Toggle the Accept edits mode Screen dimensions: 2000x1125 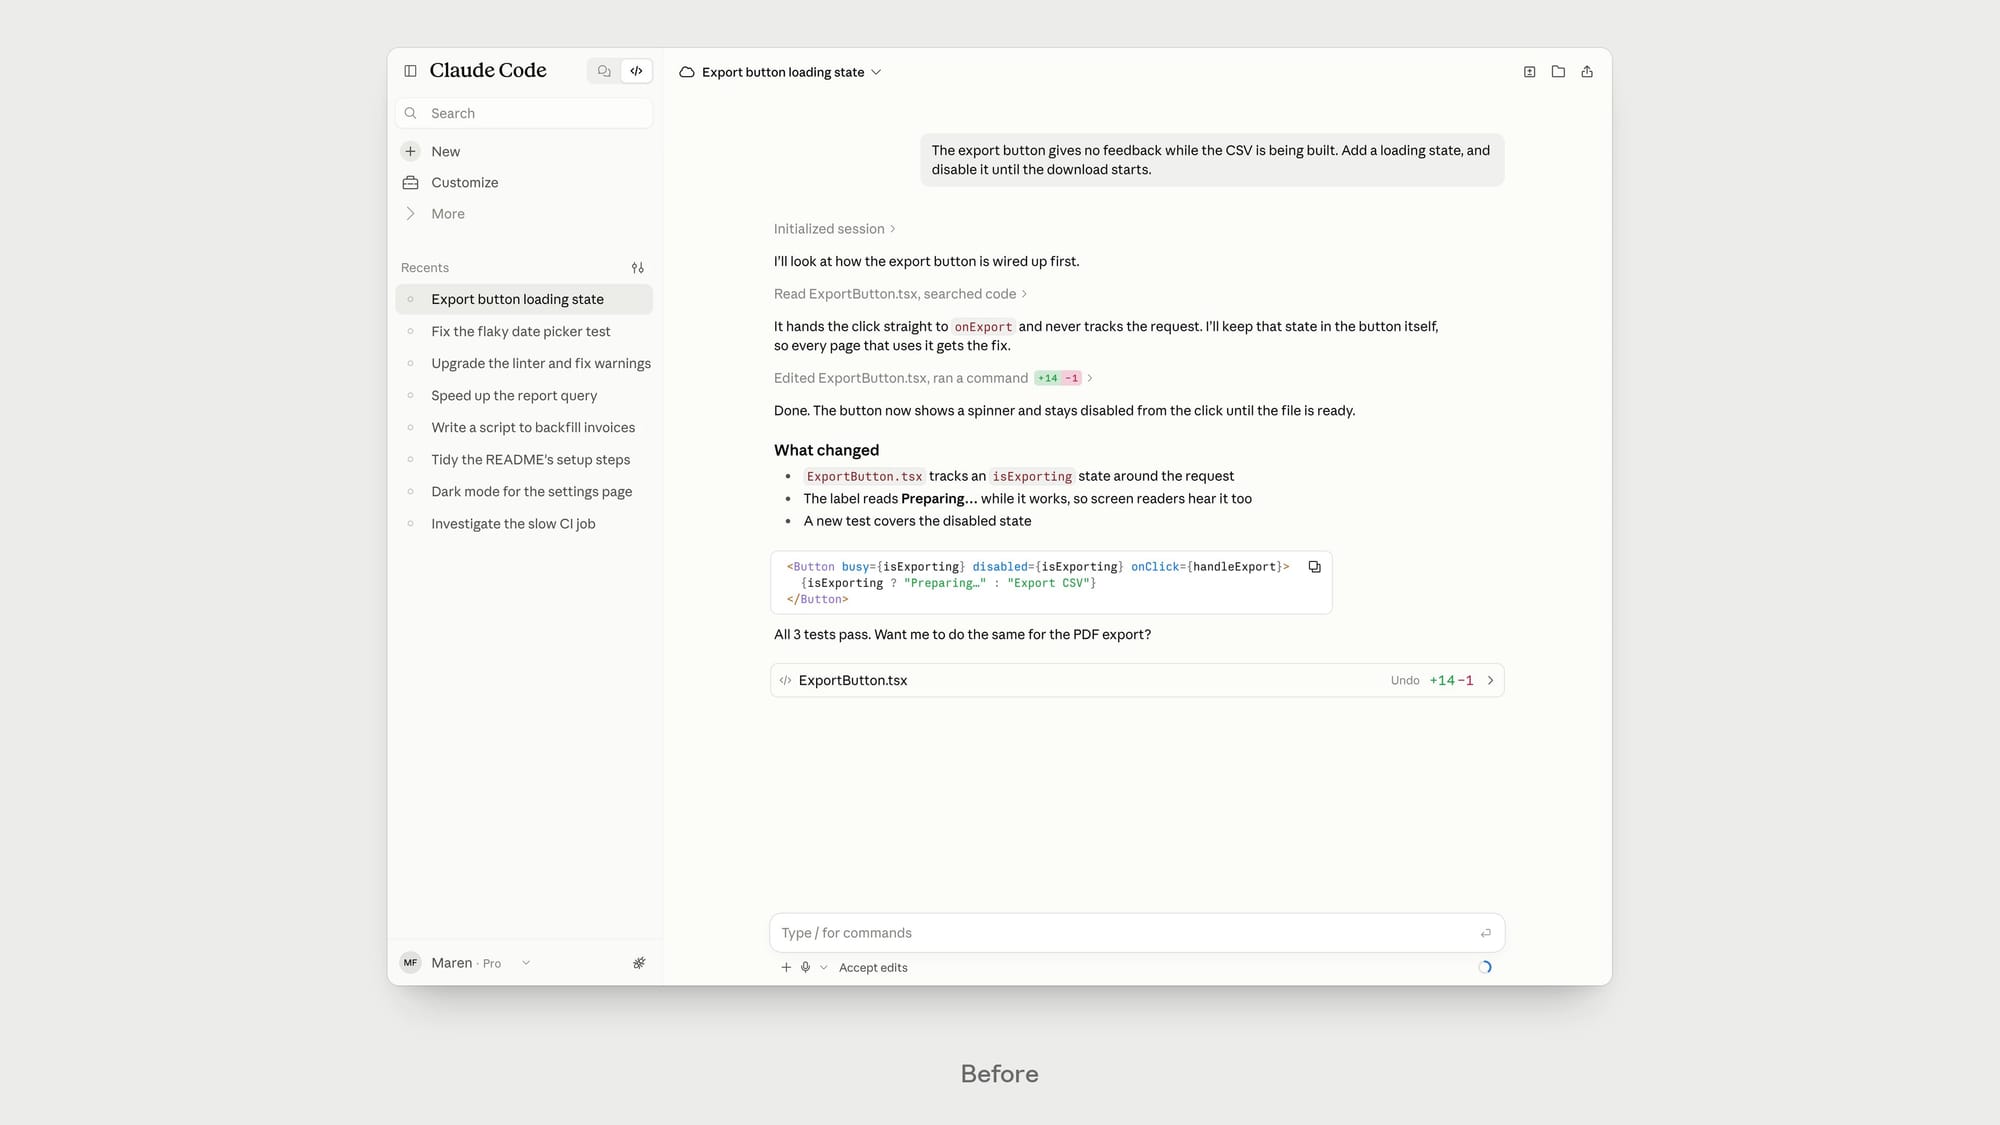point(873,968)
